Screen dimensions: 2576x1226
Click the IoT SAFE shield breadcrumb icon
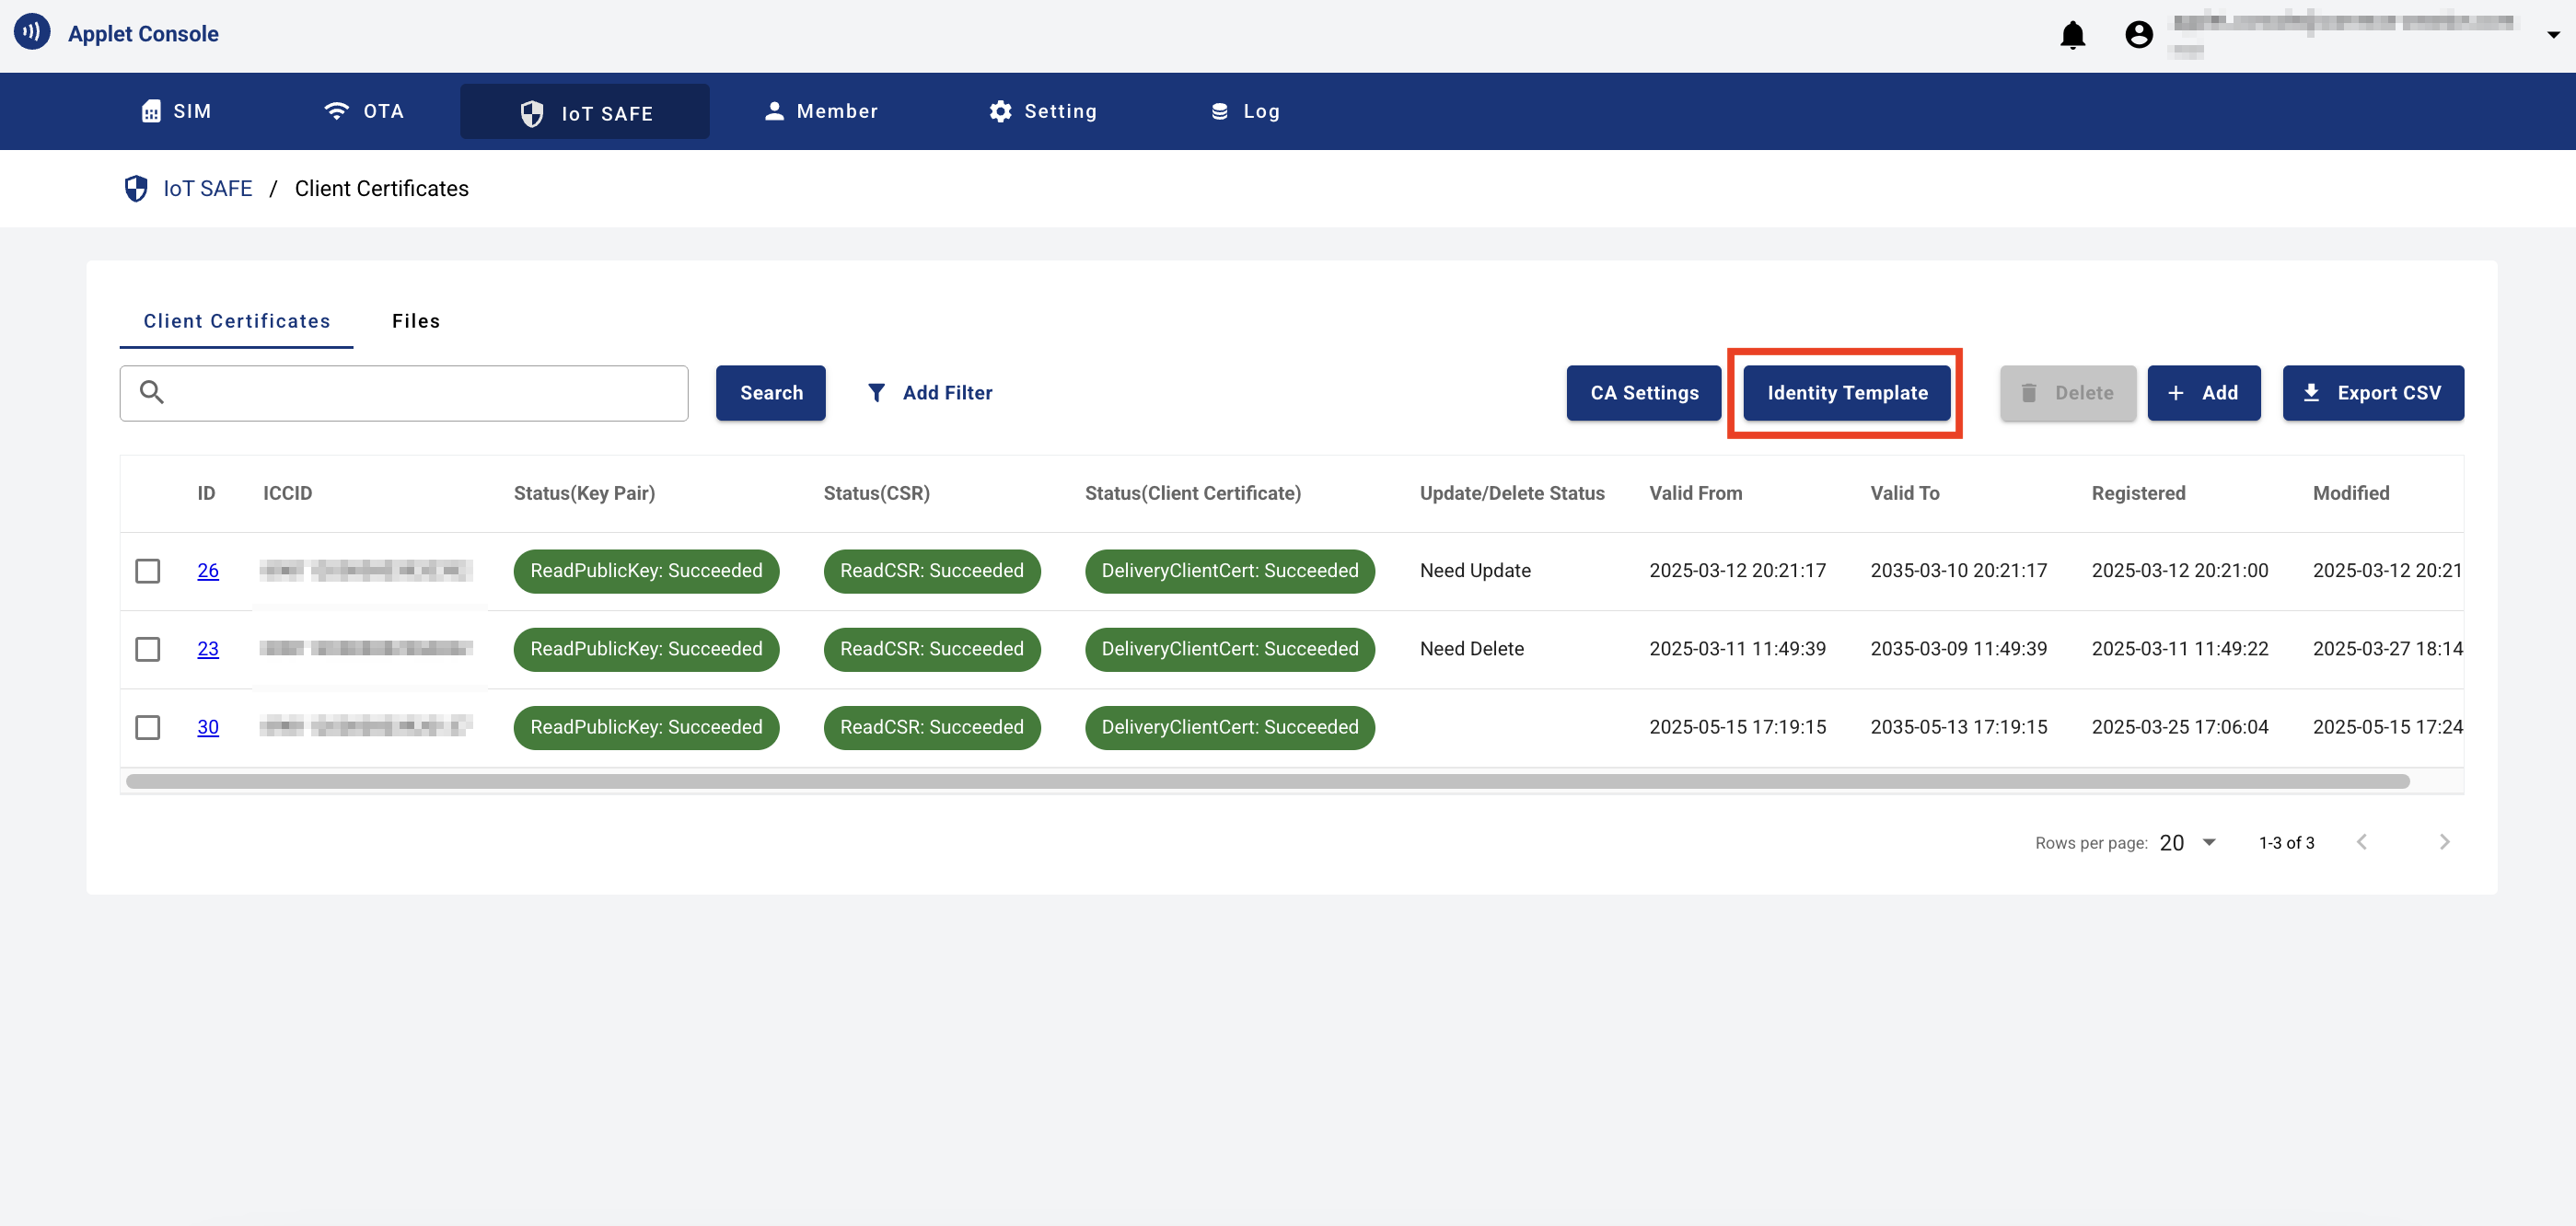coord(136,189)
